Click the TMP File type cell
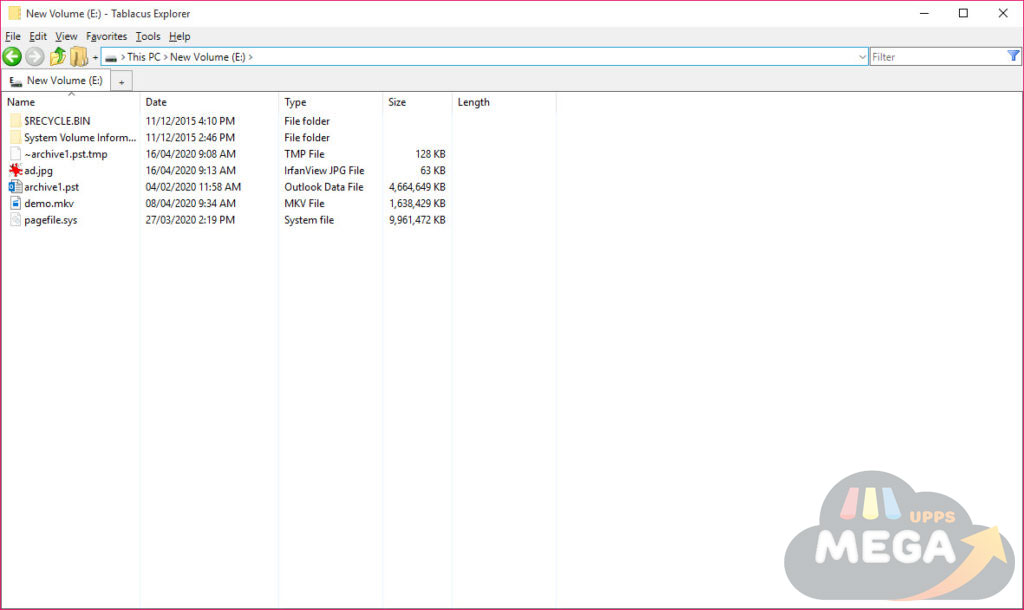 coord(304,154)
